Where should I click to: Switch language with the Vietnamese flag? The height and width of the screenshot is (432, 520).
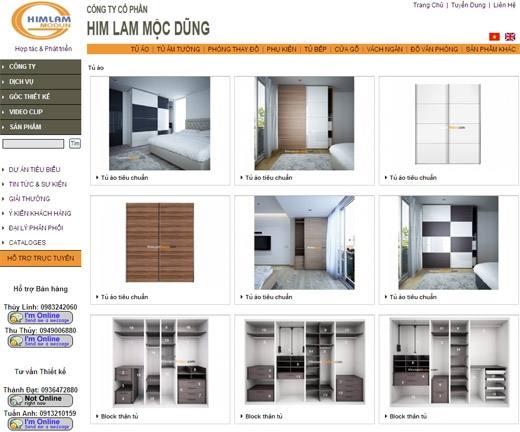point(494,37)
